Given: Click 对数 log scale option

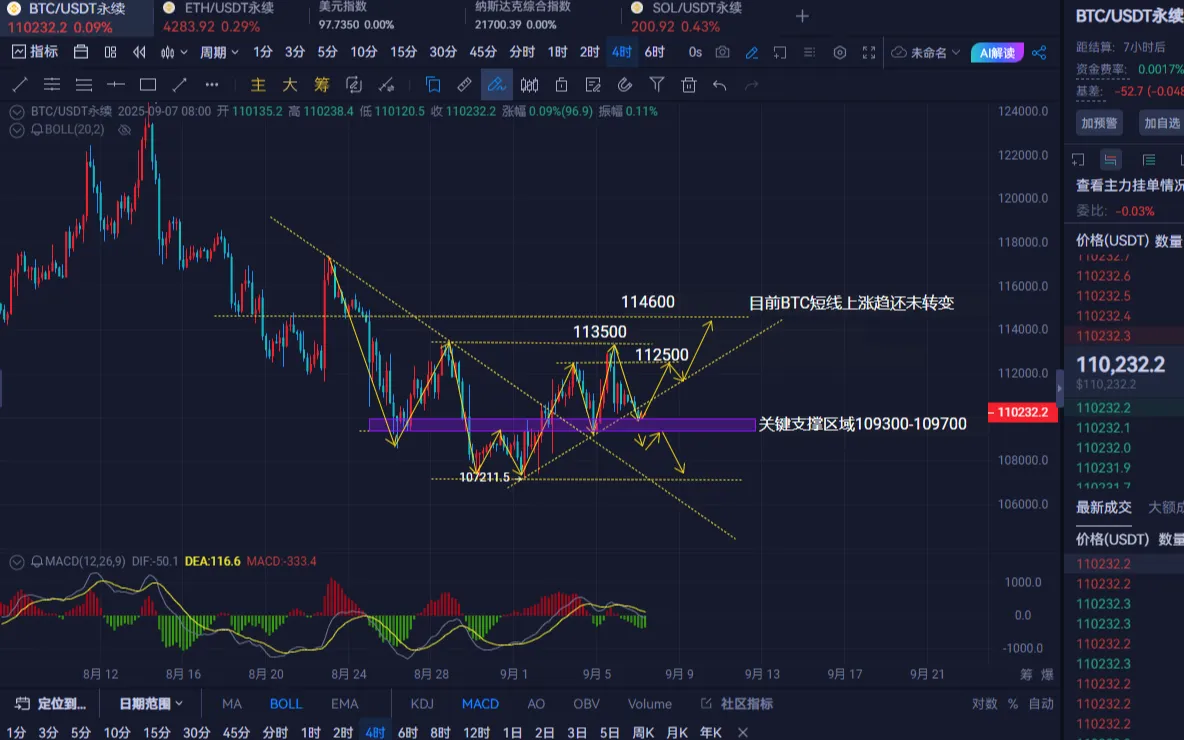Looking at the screenshot, I should [x=985, y=704].
